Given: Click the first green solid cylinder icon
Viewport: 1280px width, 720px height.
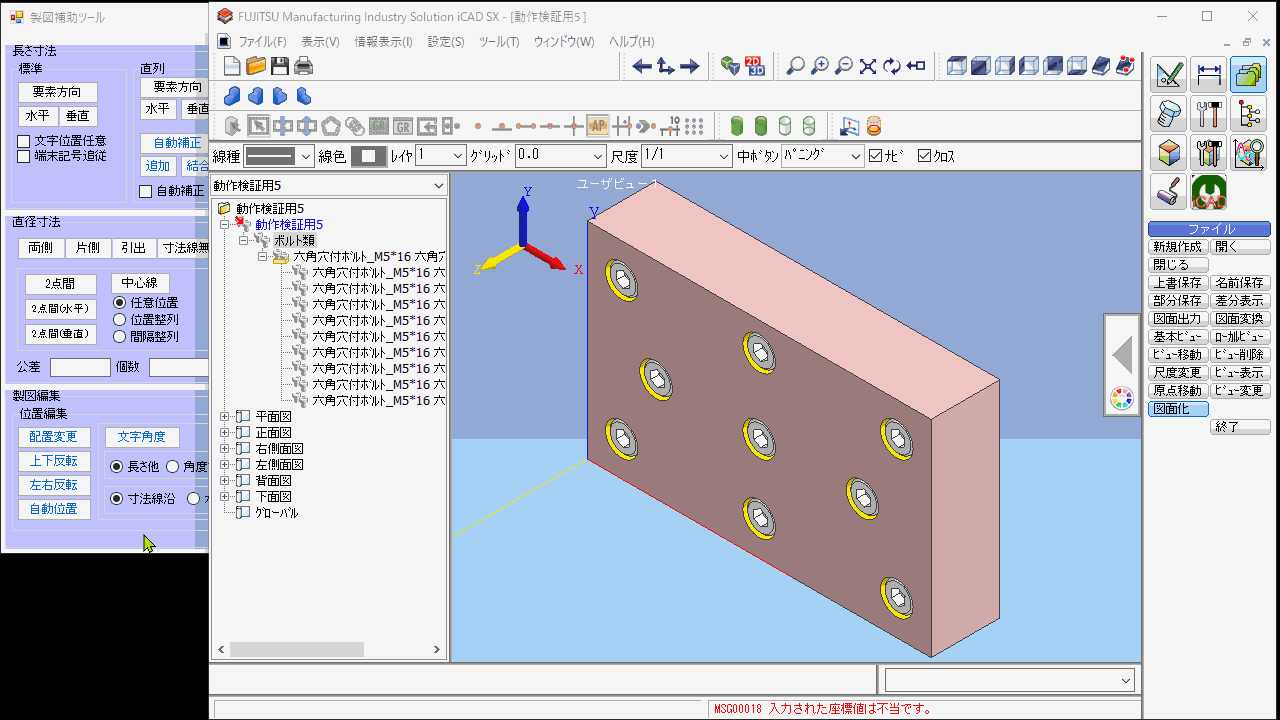Looking at the screenshot, I should tap(737, 126).
